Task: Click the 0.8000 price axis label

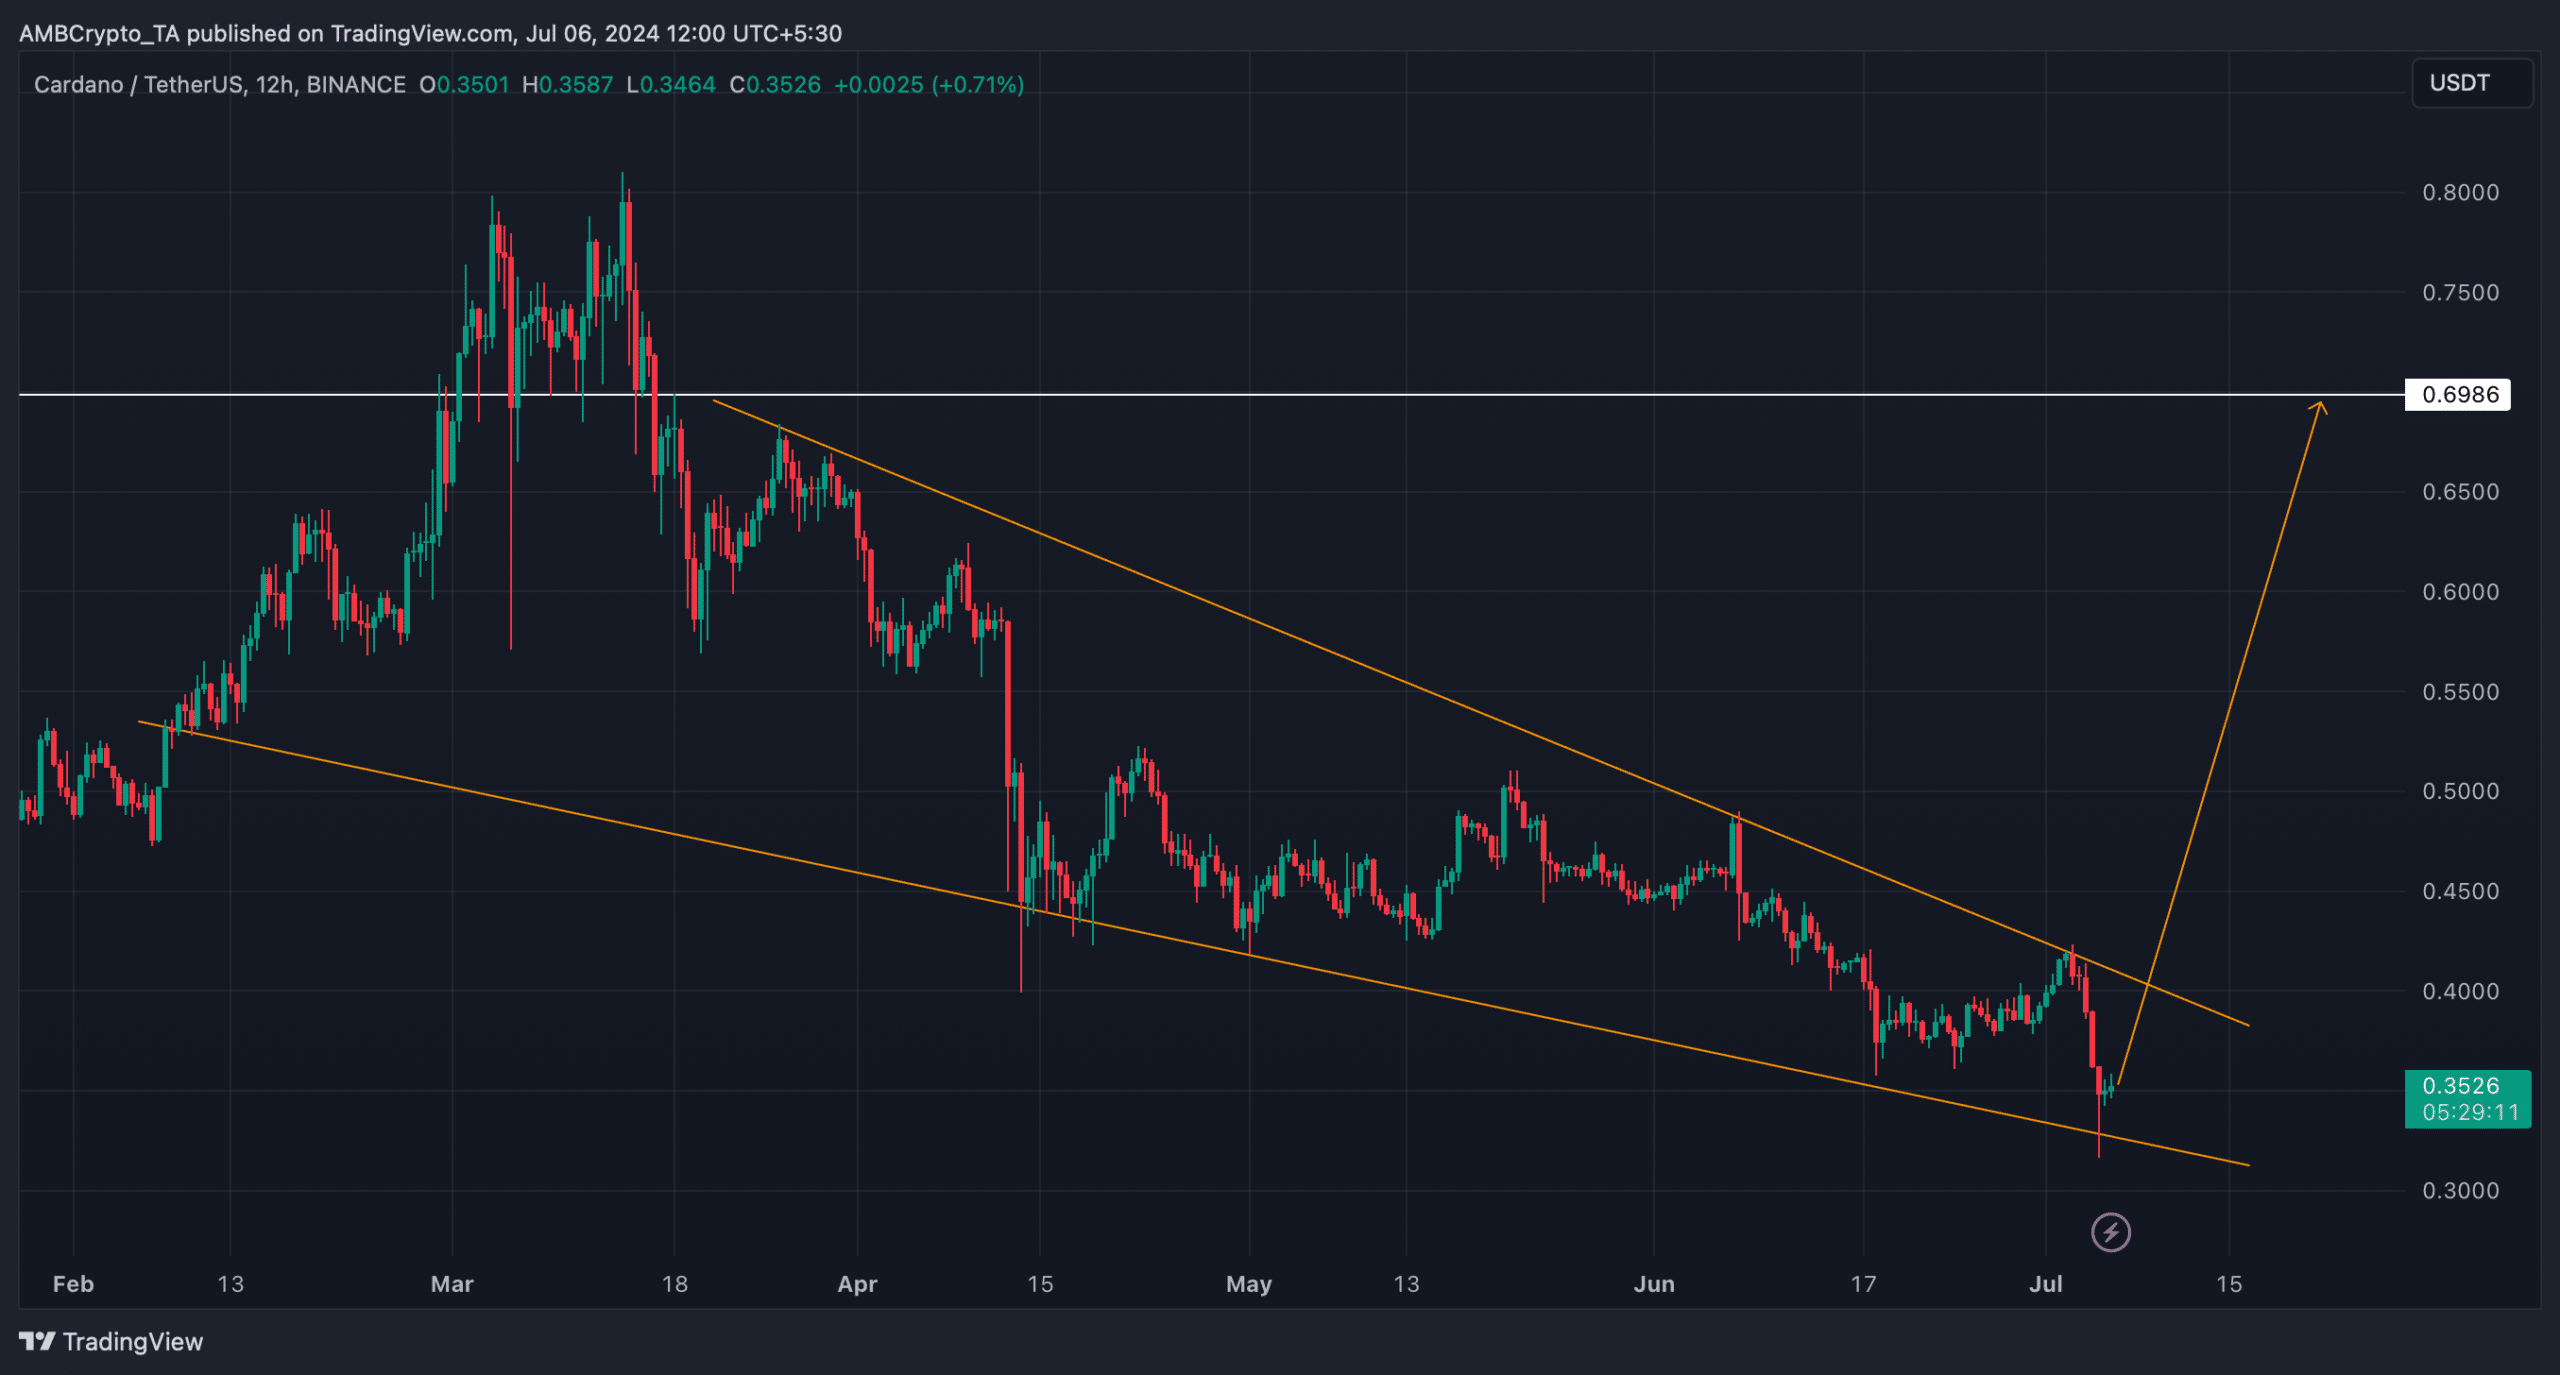Action: 2460,193
